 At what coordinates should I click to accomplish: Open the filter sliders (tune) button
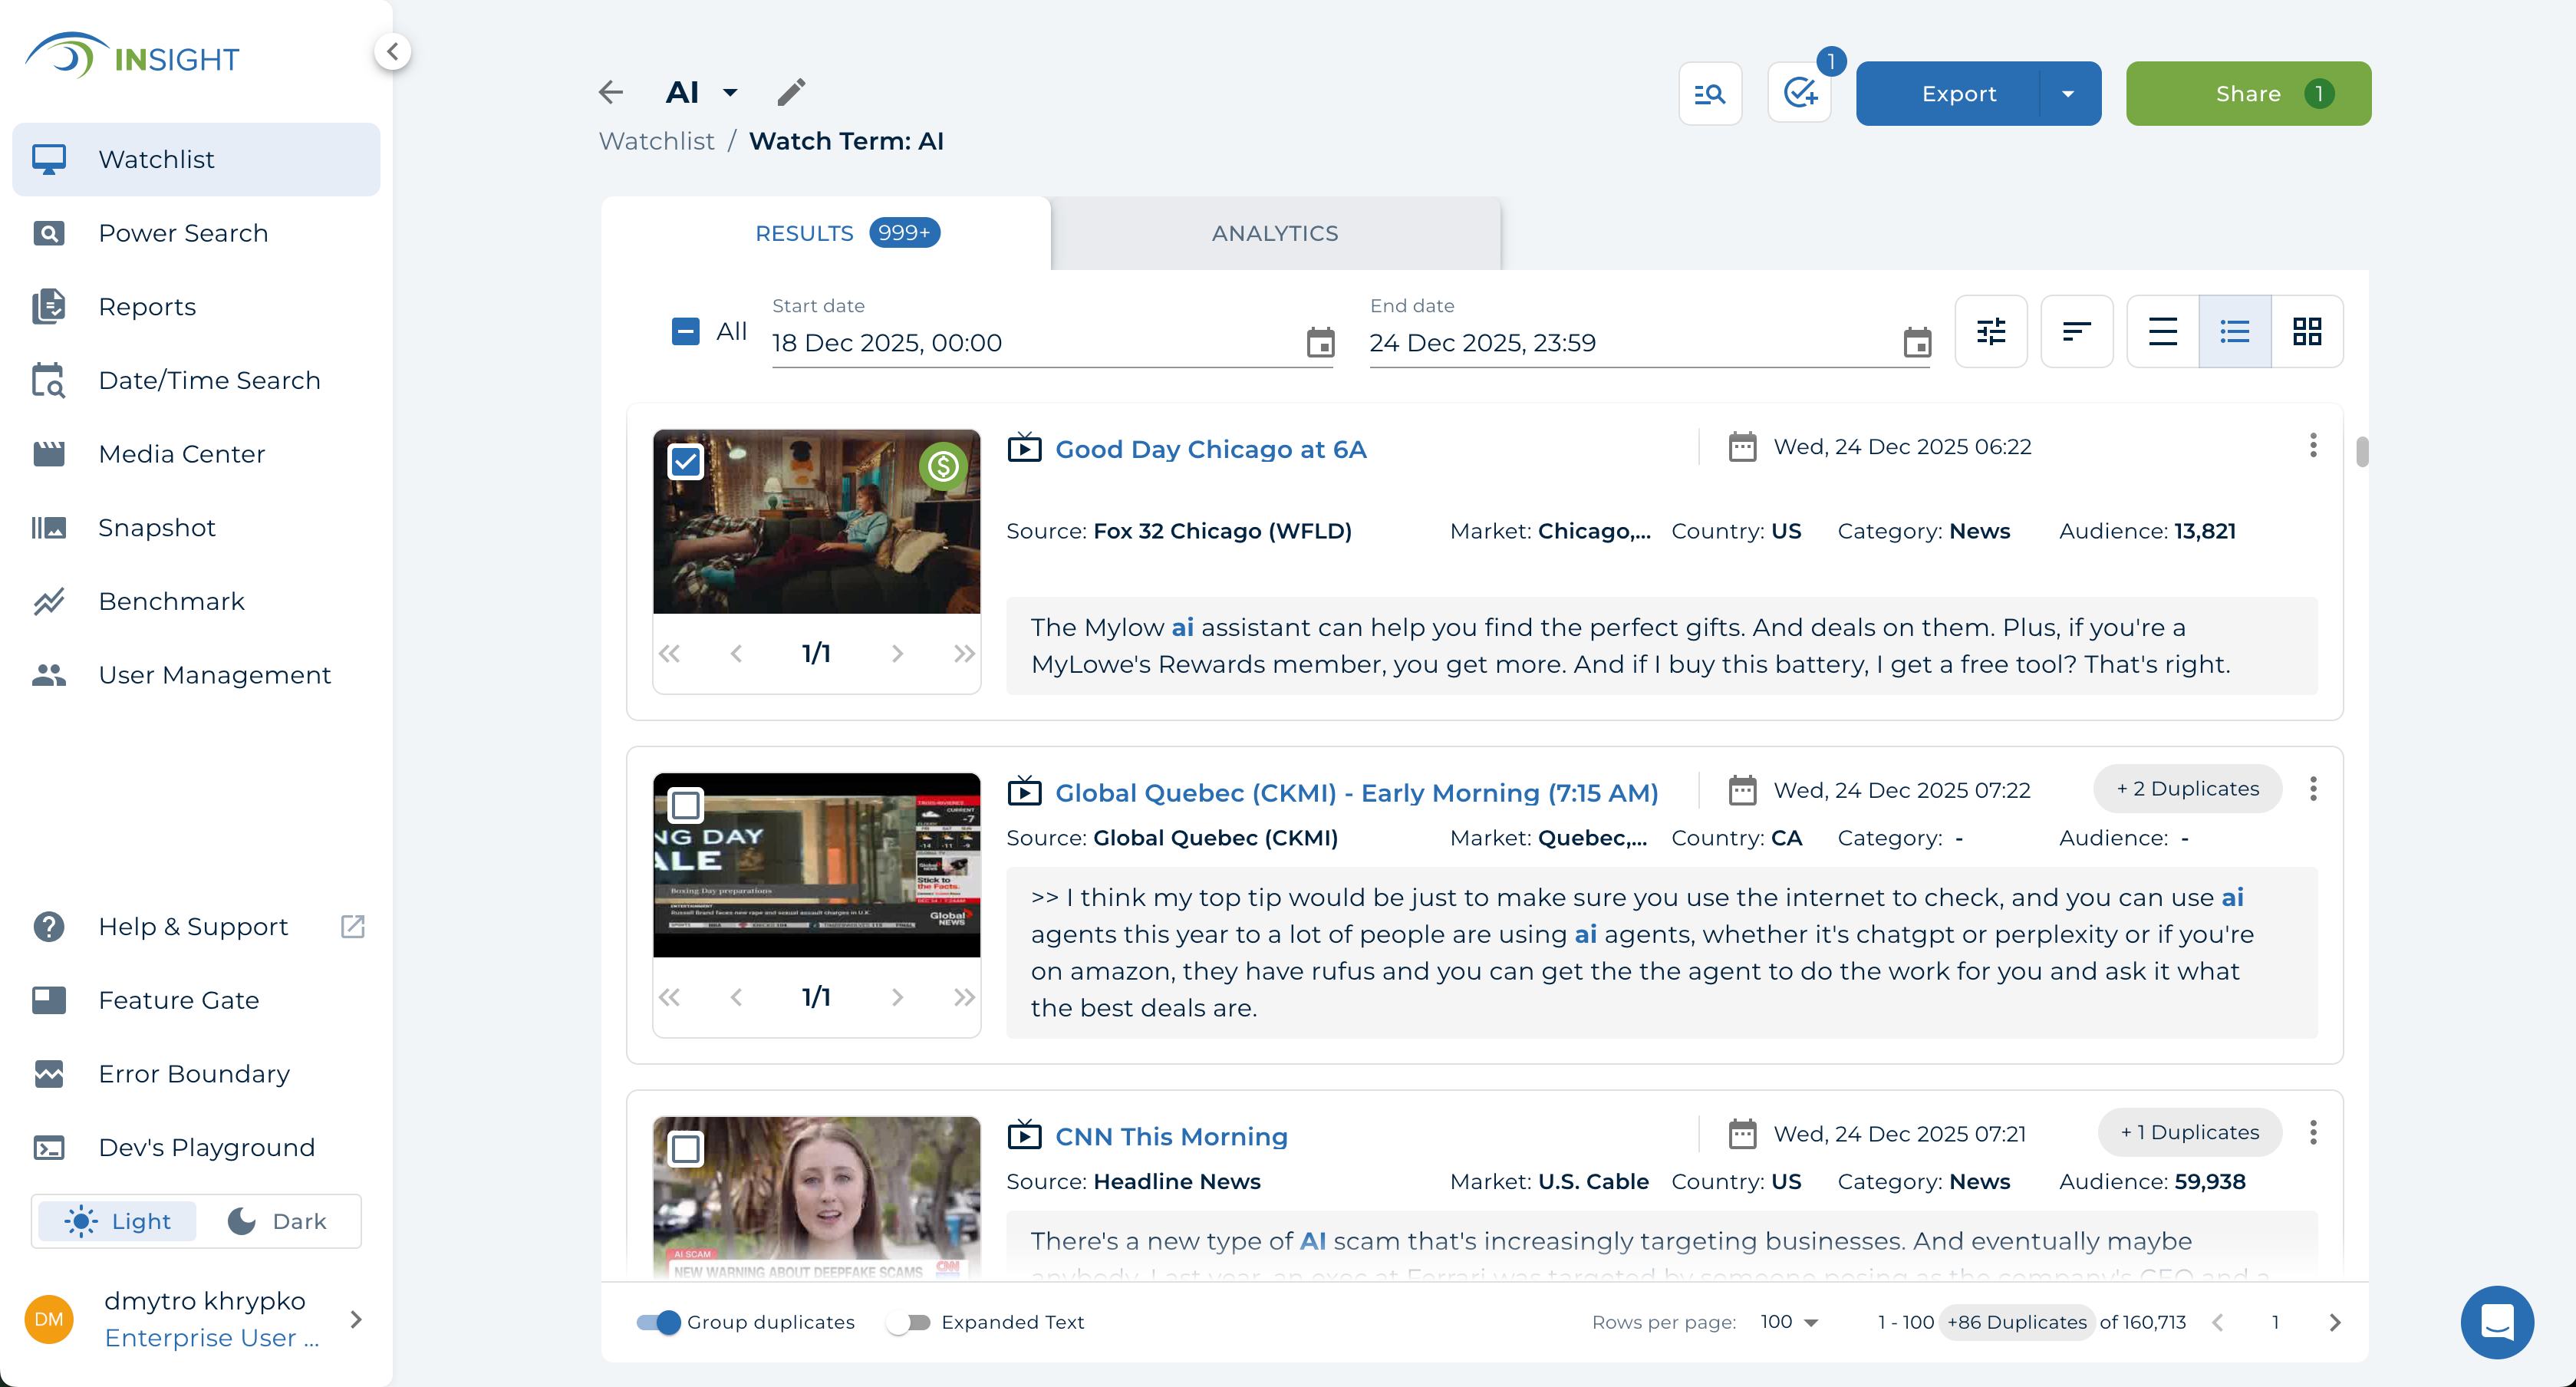pyautogui.click(x=1991, y=331)
